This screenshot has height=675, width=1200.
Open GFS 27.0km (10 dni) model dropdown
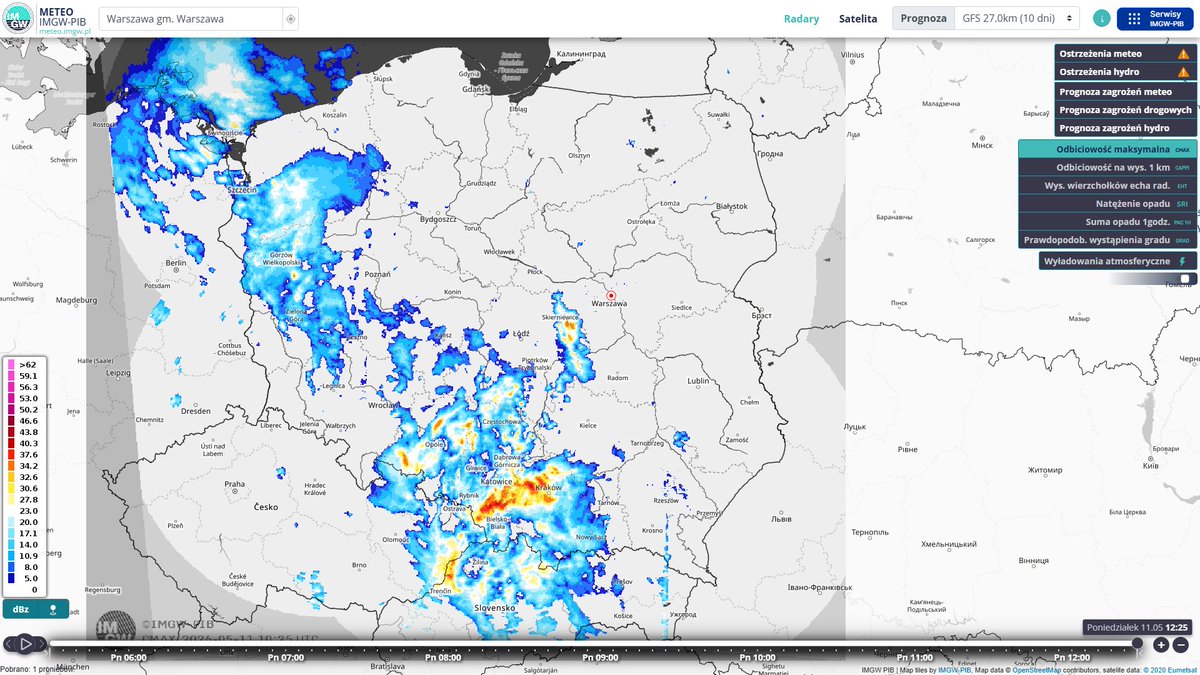pyautogui.click(x=1016, y=18)
